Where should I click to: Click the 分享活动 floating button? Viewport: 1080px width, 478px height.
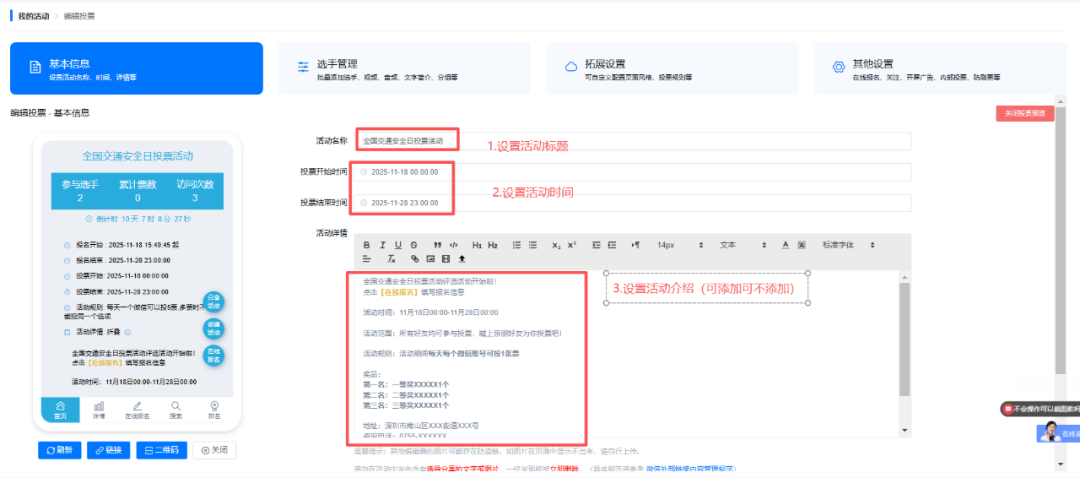(x=214, y=302)
